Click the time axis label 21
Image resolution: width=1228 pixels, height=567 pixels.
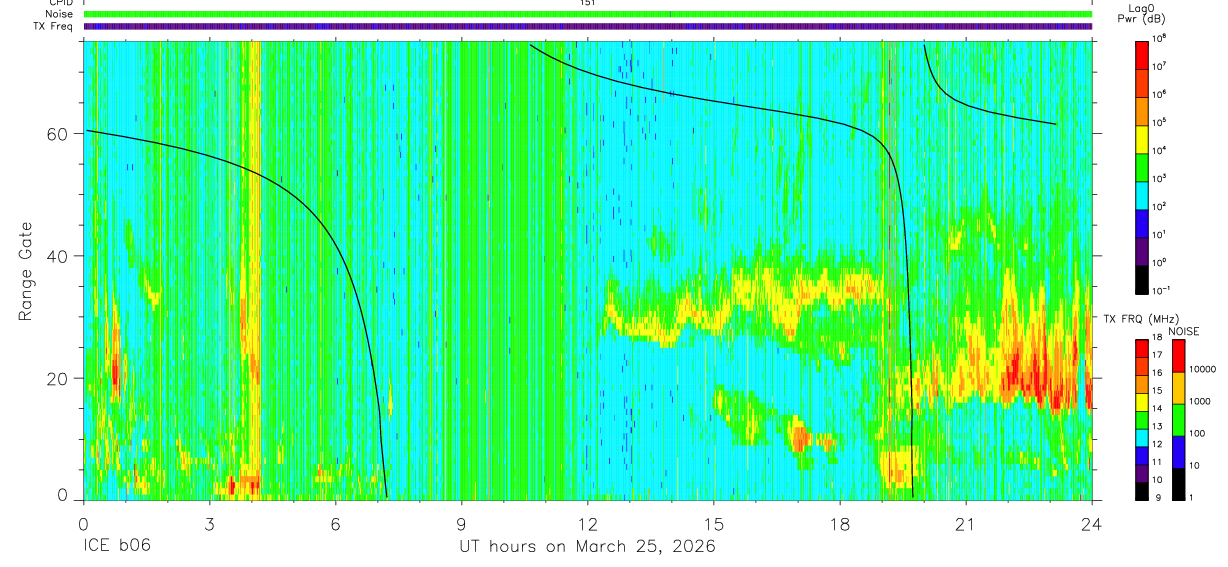(x=966, y=523)
